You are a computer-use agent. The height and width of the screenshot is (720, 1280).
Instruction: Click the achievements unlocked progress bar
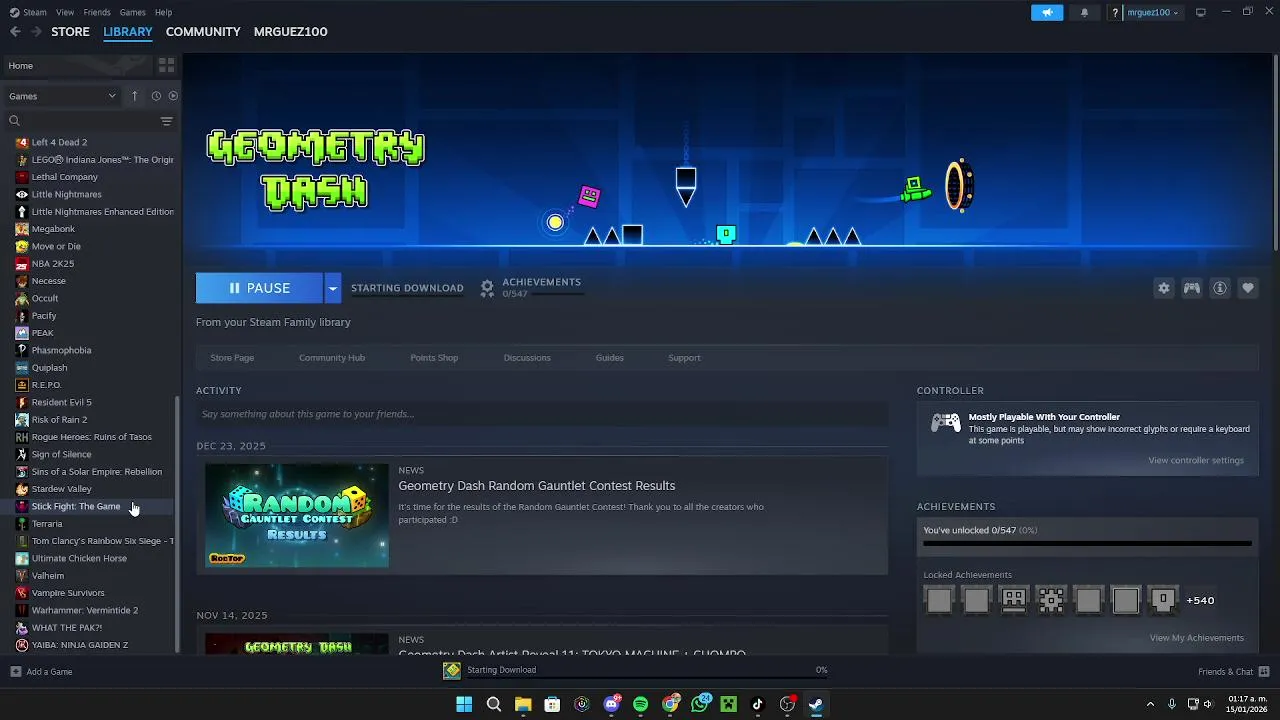(x=1087, y=543)
